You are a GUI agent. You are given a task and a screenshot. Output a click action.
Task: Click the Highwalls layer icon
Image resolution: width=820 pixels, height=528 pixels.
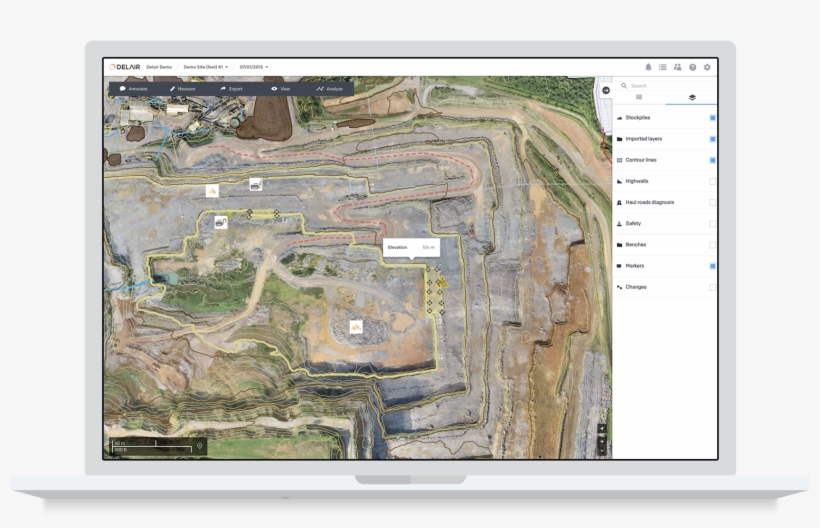click(620, 181)
